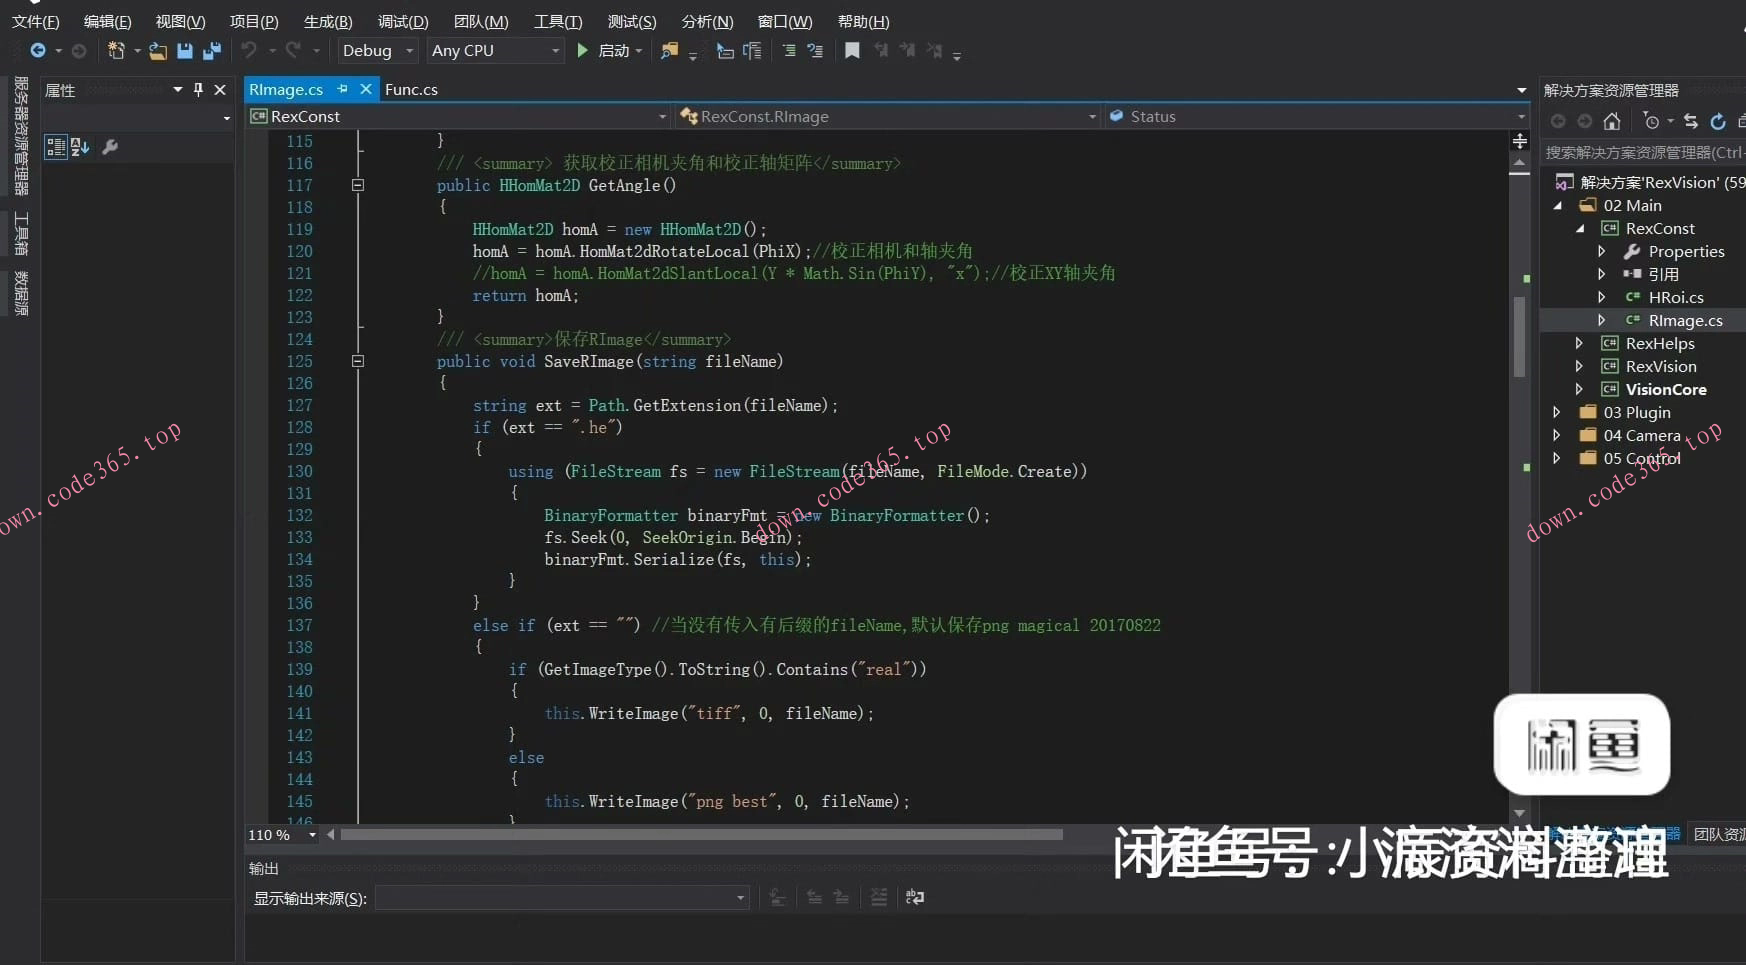Viewport: 1746px width, 965px height.
Task: Click the bookmark icon in the toolbar
Action: pos(852,50)
